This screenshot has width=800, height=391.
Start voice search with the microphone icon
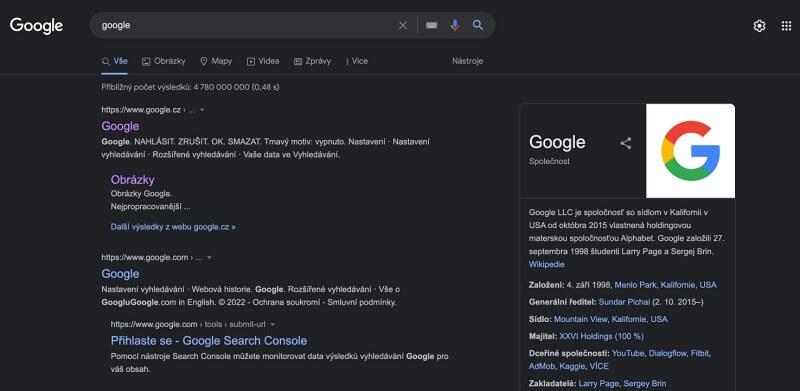455,25
